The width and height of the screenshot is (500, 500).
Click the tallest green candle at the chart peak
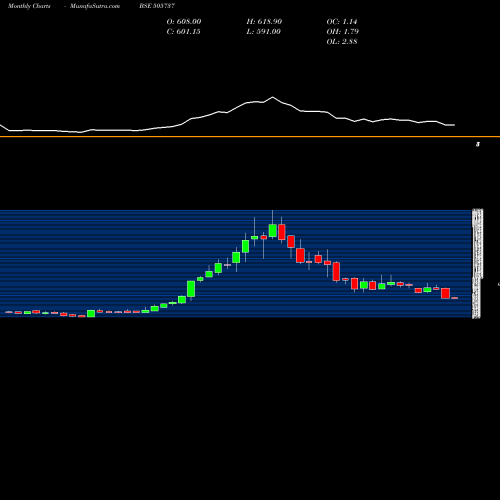(x=273, y=231)
